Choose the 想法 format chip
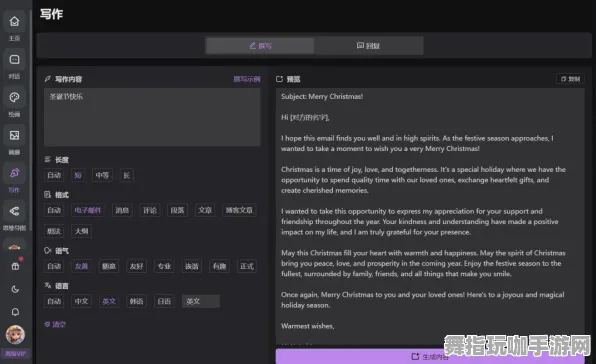This screenshot has width=596, height=364. pyautogui.click(x=54, y=231)
